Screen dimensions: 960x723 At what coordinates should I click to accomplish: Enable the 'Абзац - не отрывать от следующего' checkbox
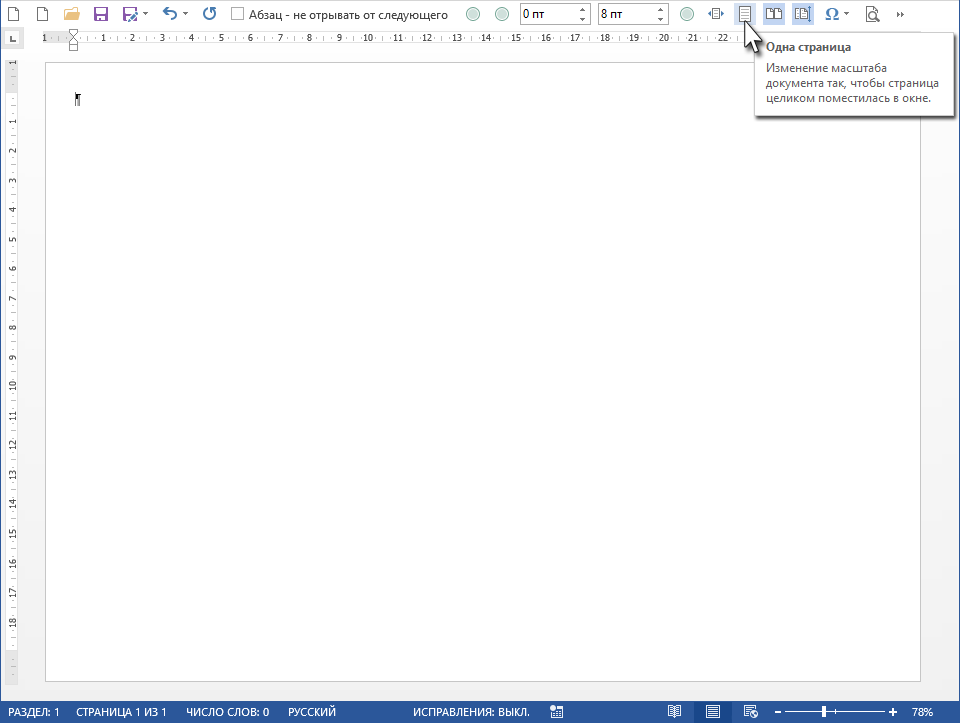(238, 13)
